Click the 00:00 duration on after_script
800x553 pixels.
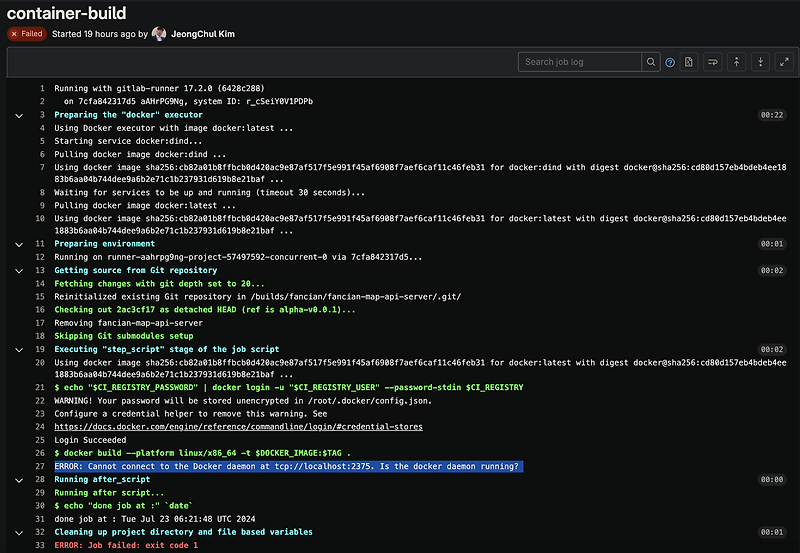[772, 480]
